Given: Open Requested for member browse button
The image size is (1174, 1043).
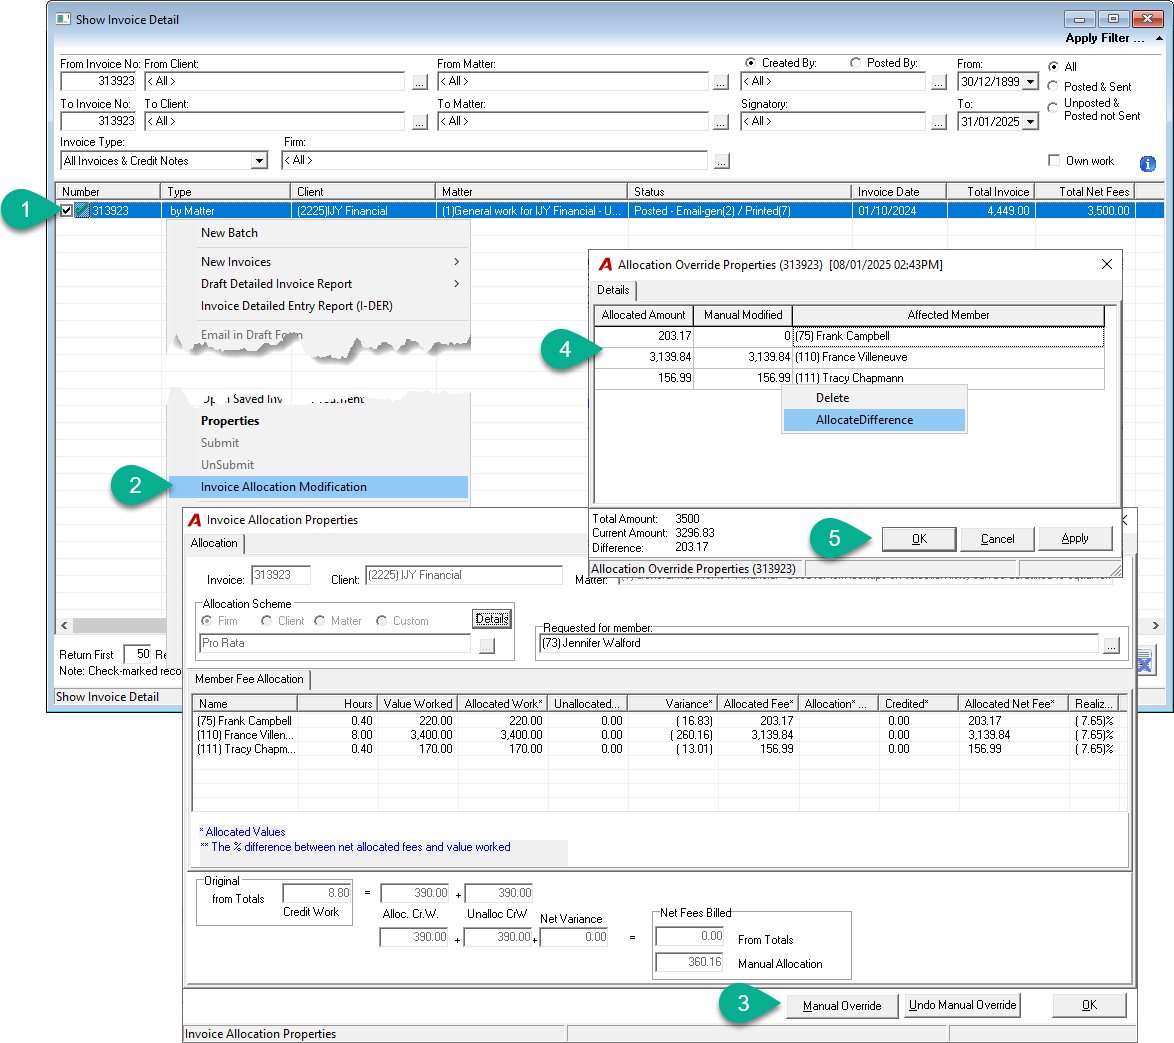Looking at the screenshot, I should (x=1111, y=645).
